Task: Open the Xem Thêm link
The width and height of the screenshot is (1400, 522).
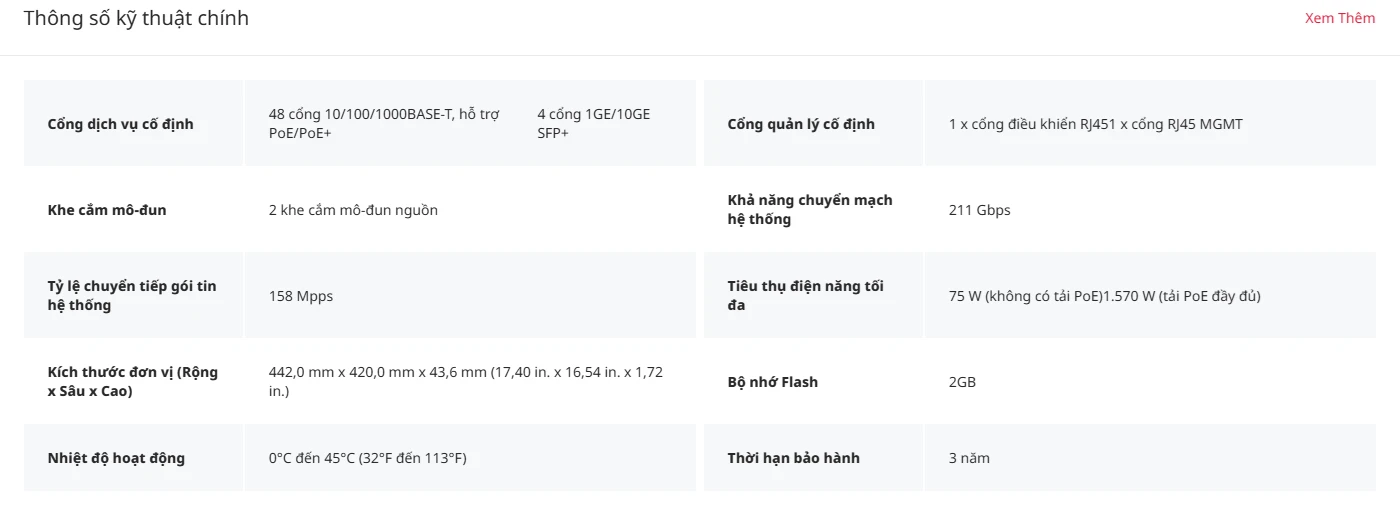Action: [x=1339, y=18]
